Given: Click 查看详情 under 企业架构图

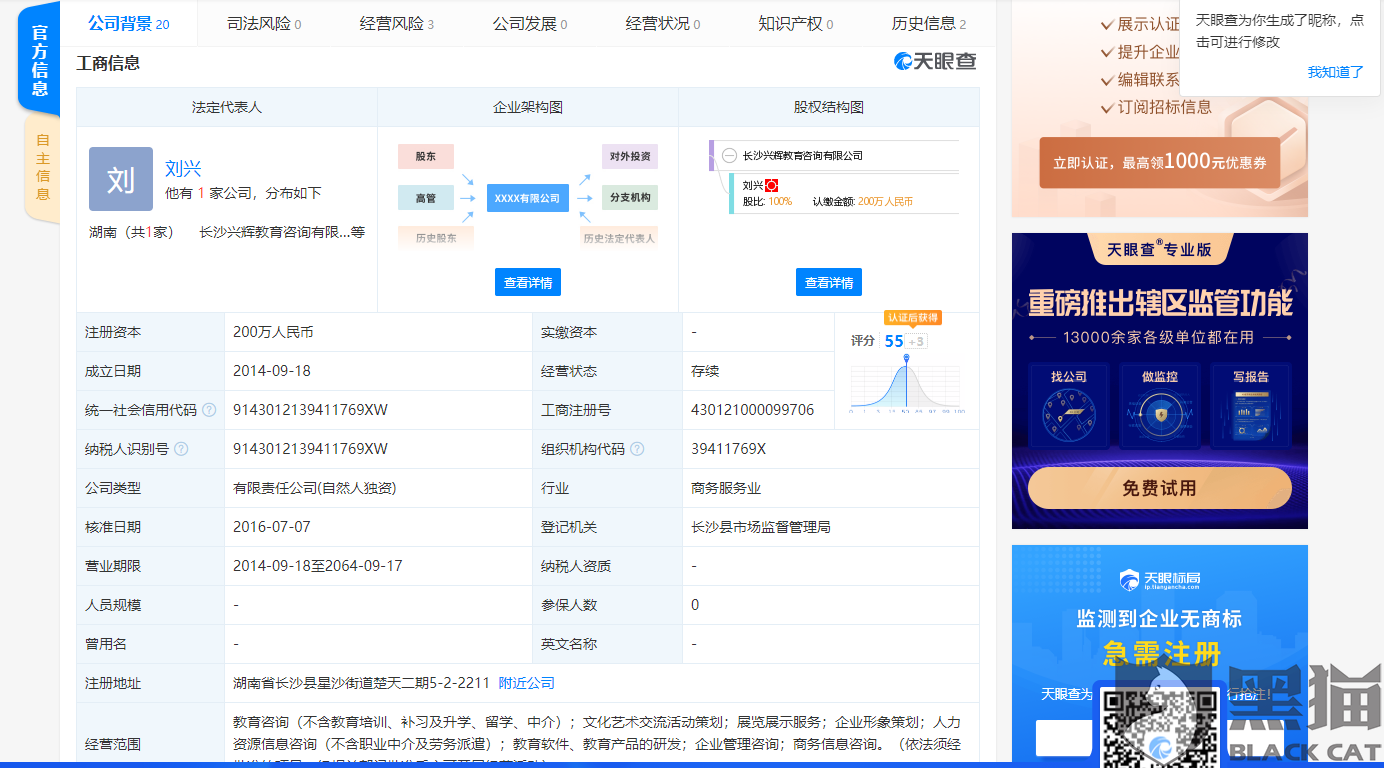Looking at the screenshot, I should [528, 282].
